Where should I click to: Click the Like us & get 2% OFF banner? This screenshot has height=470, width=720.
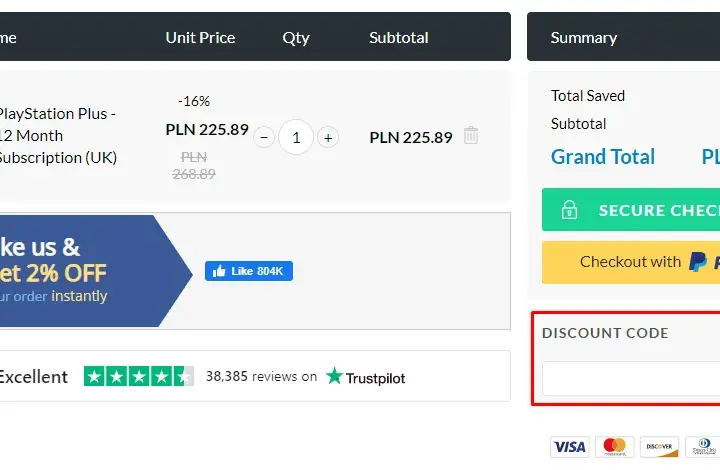pos(96,271)
